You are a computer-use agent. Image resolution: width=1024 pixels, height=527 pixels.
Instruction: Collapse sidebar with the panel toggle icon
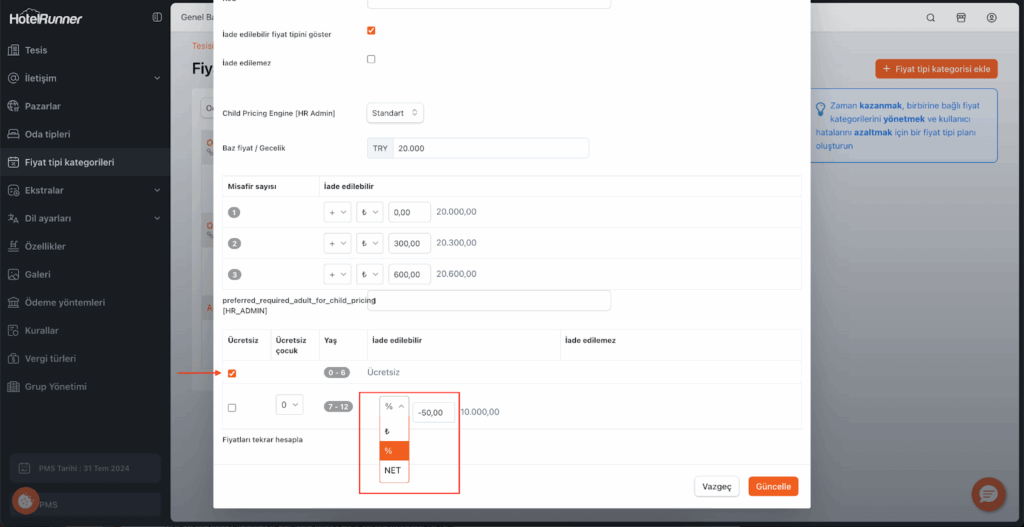click(x=157, y=18)
